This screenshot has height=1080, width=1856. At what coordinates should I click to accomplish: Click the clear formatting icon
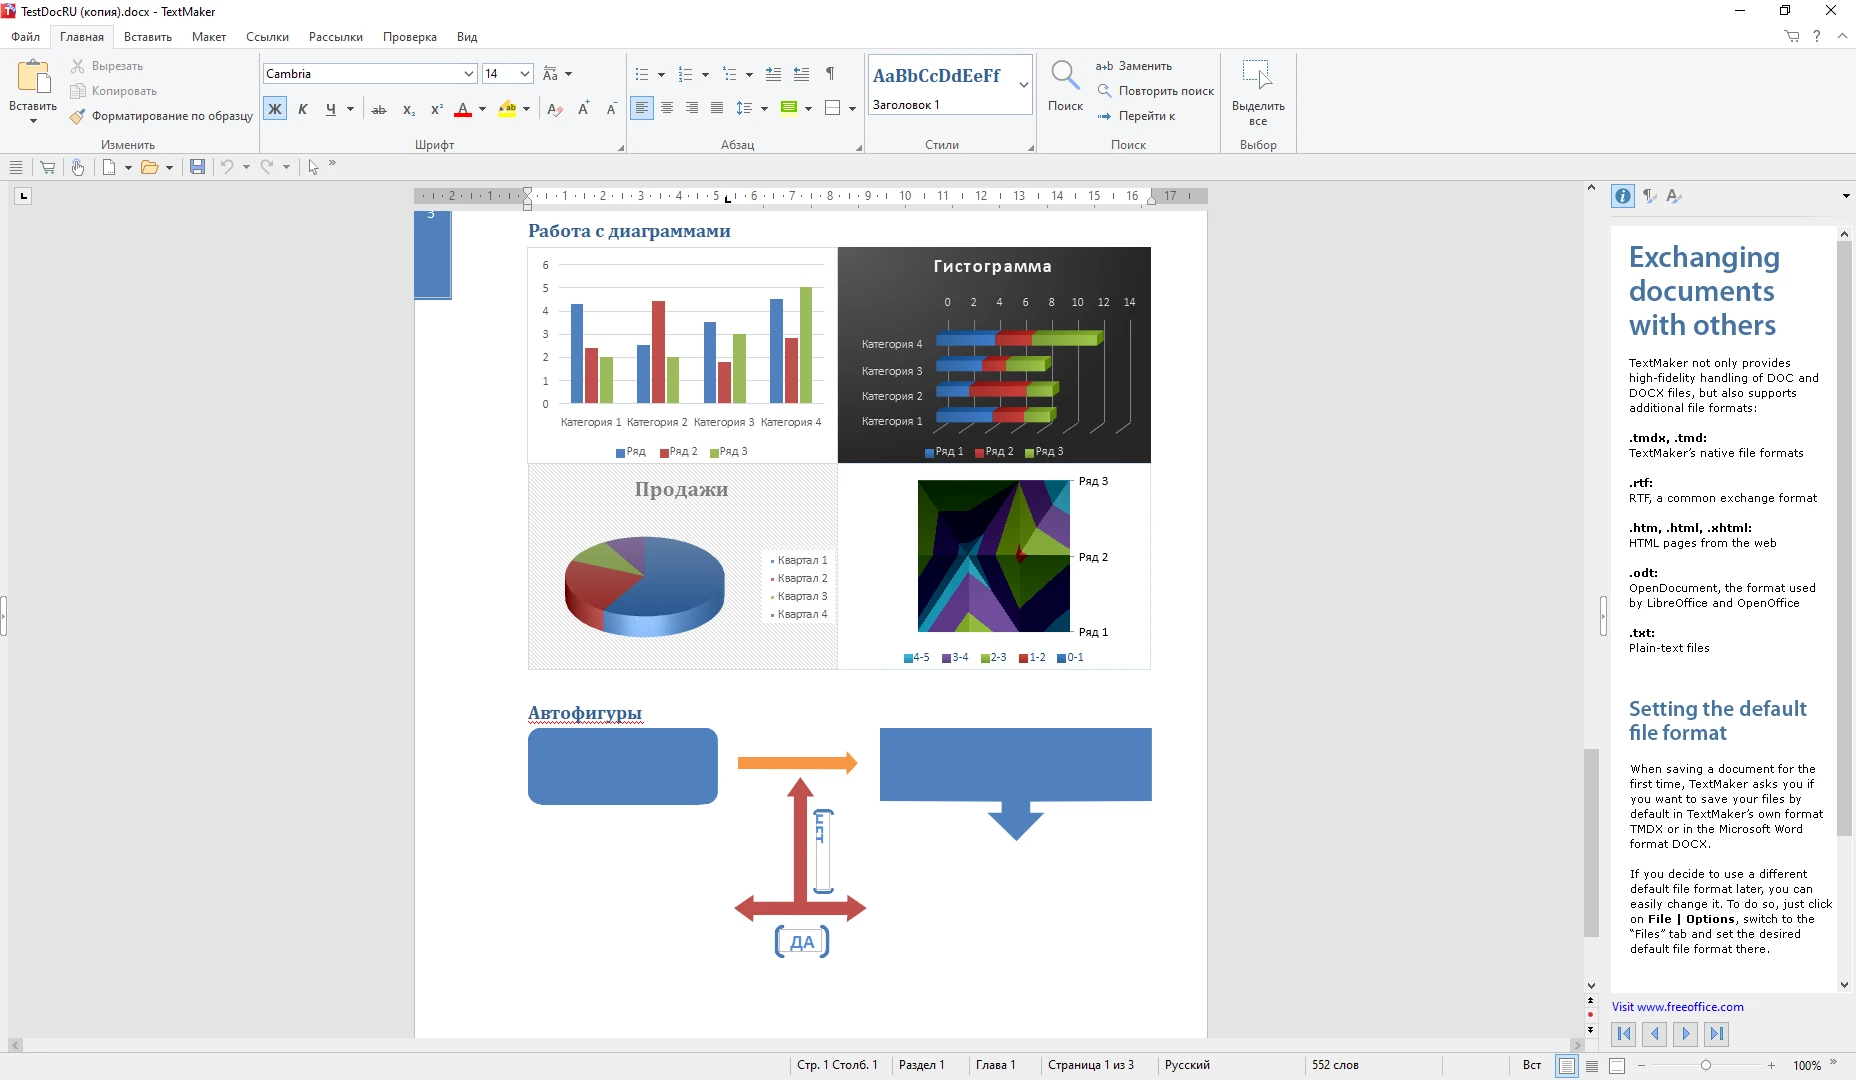tap(555, 109)
